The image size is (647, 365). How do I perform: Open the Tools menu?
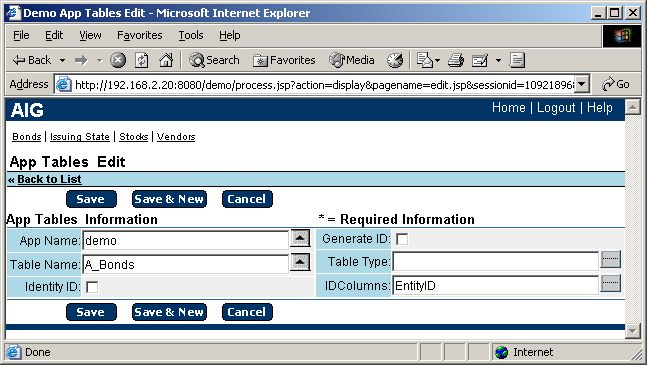click(x=191, y=35)
